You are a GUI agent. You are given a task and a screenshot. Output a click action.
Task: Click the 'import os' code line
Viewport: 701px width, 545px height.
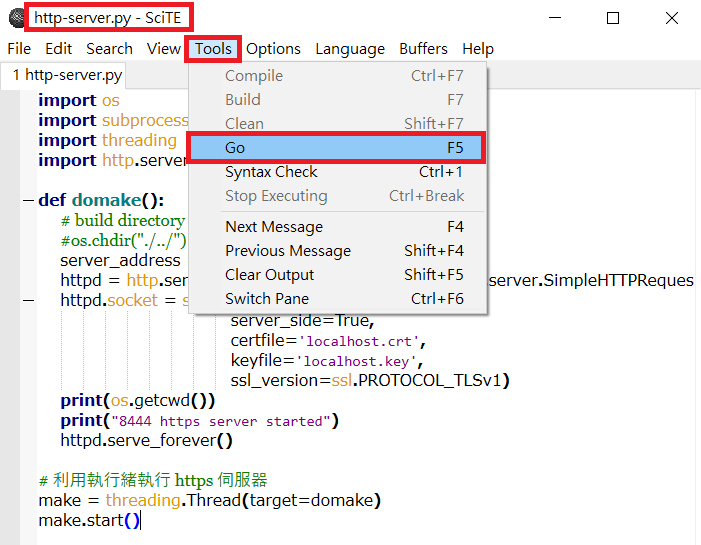(79, 100)
